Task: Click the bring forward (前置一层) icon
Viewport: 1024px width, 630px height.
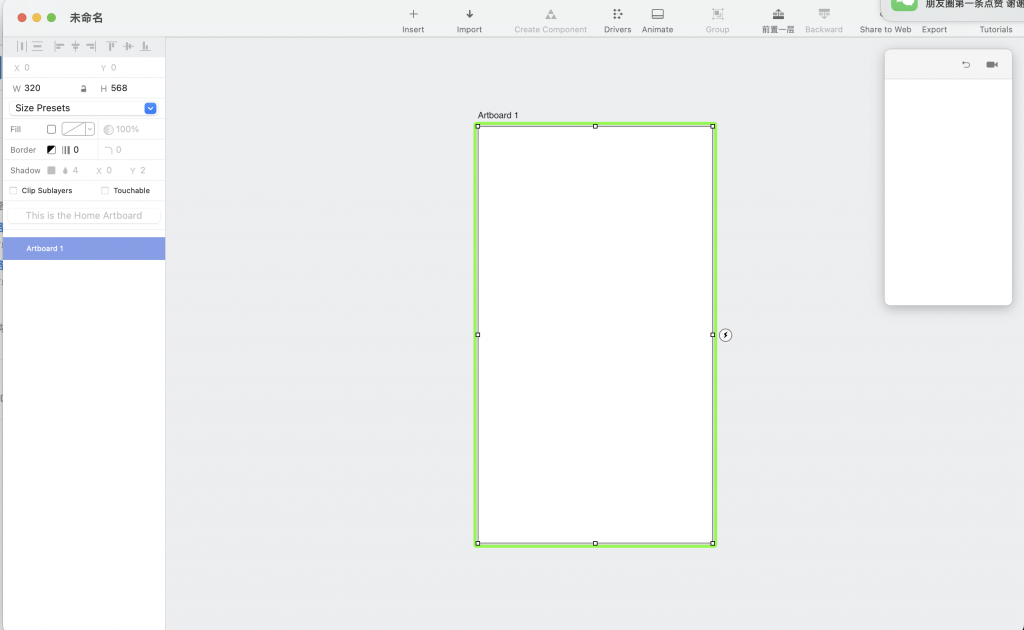Action: [778, 14]
